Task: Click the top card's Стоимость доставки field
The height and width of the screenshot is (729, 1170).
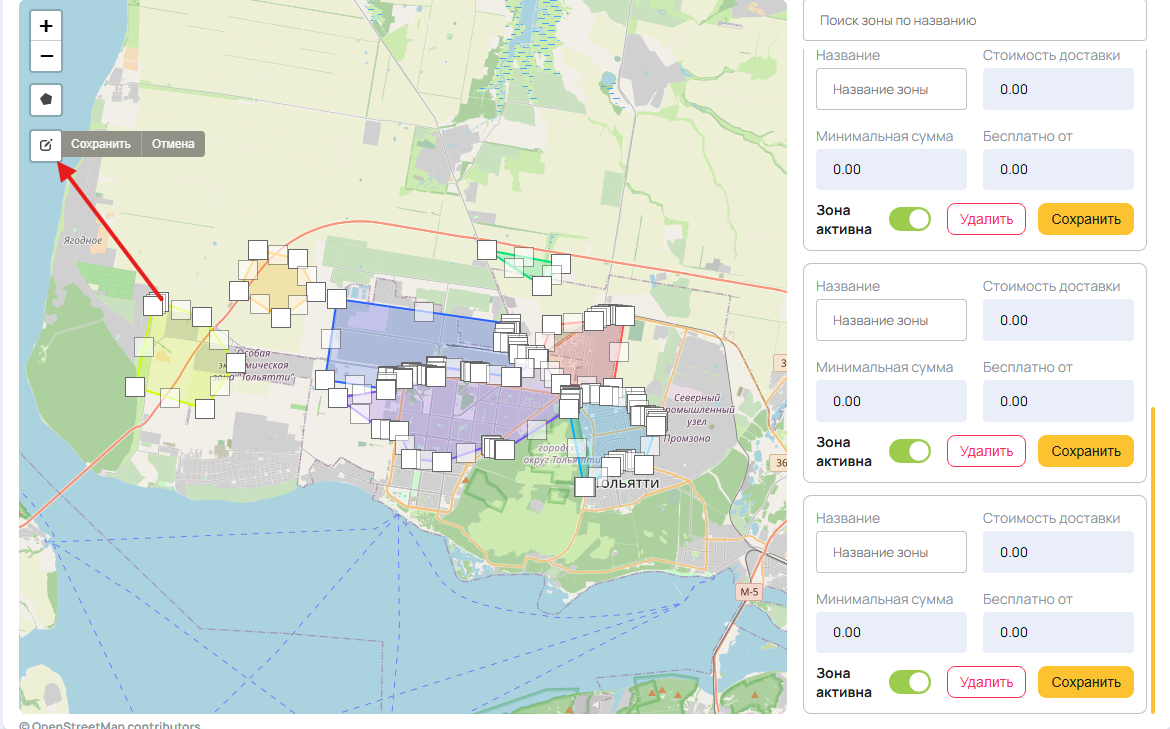Action: point(1058,89)
